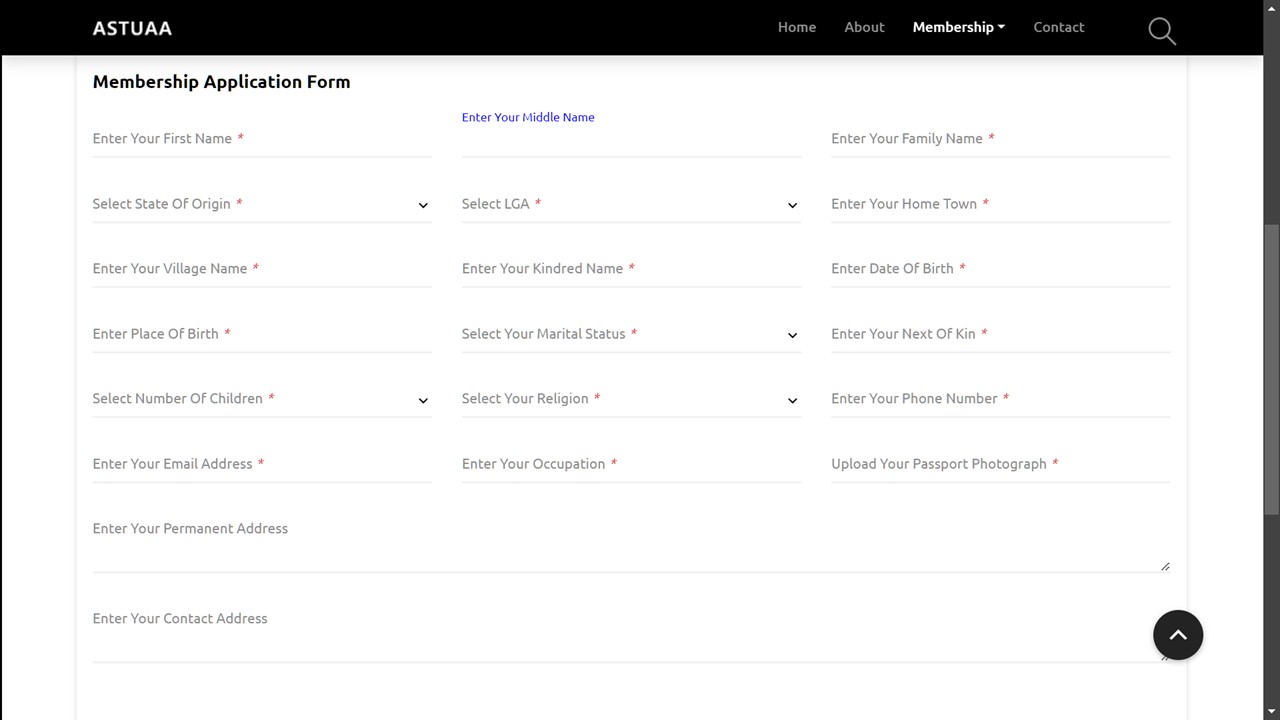The width and height of the screenshot is (1280, 720).
Task: Click the scroll-to-top arrow button
Action: coord(1178,635)
